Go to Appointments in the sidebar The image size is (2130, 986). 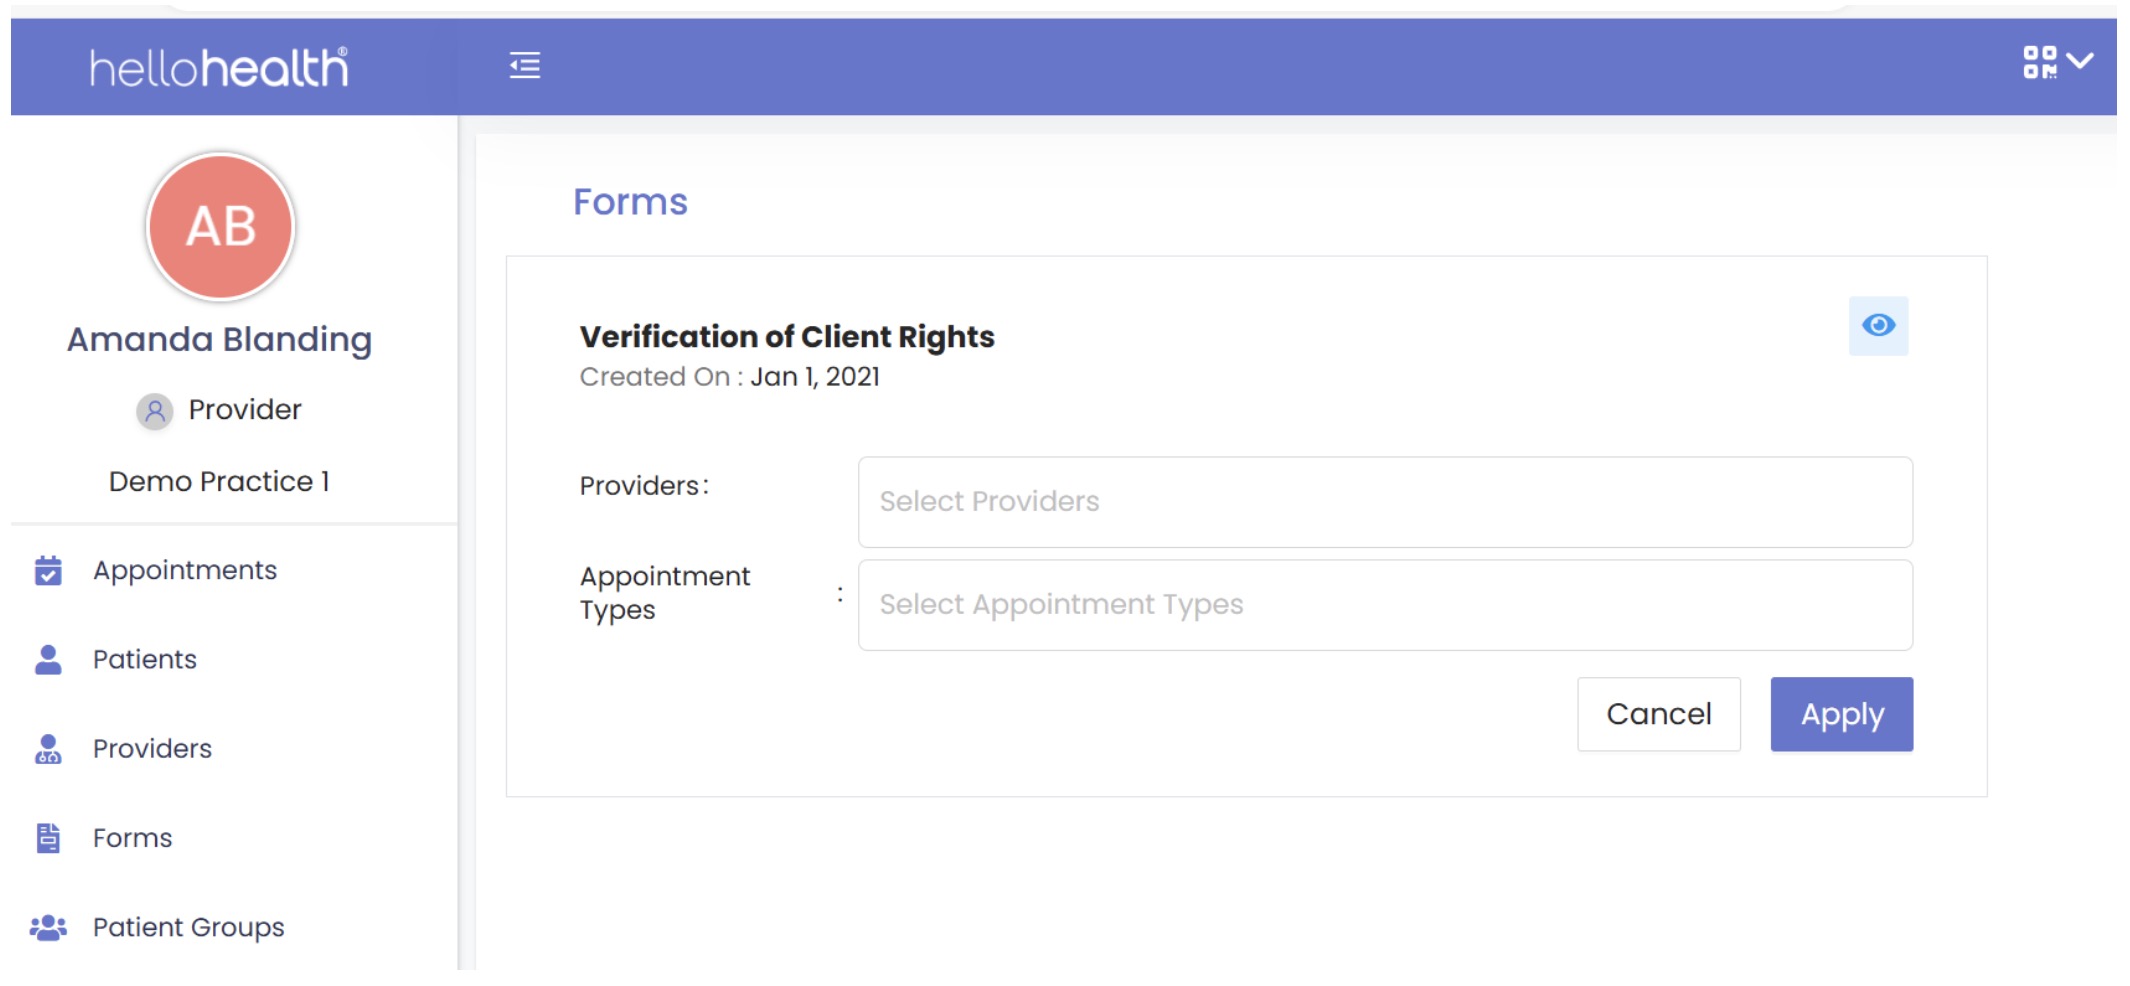point(185,570)
